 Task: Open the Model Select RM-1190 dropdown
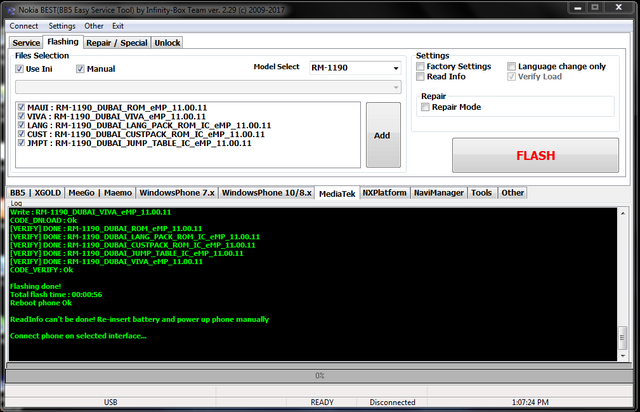tap(355, 68)
